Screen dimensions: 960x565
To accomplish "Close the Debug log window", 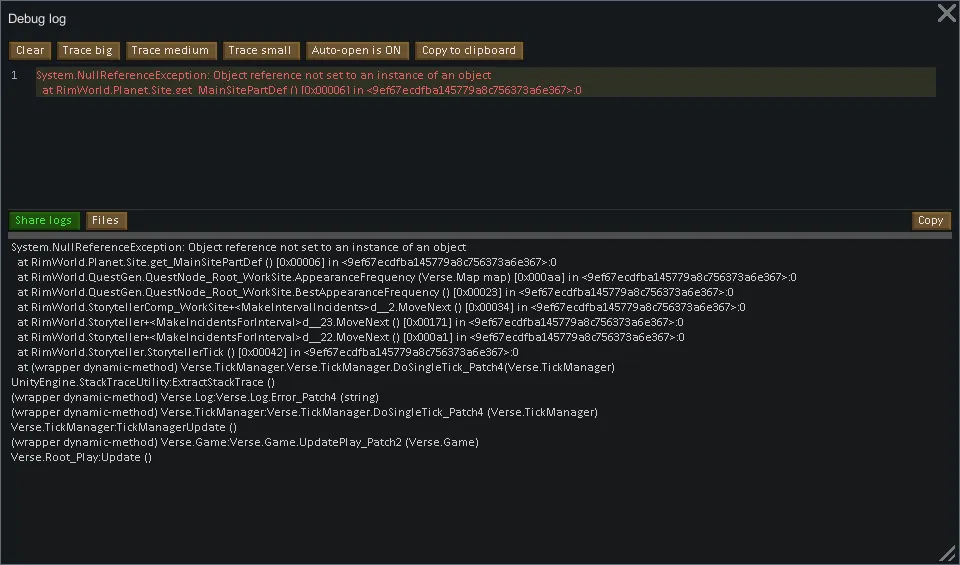I will click(946, 13).
